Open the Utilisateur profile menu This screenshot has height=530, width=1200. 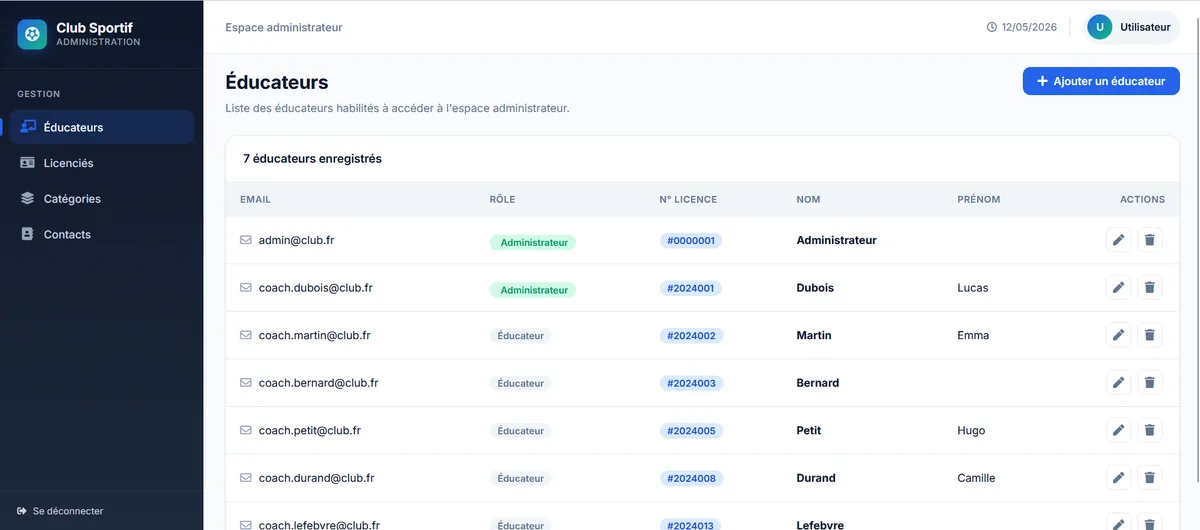point(1130,27)
